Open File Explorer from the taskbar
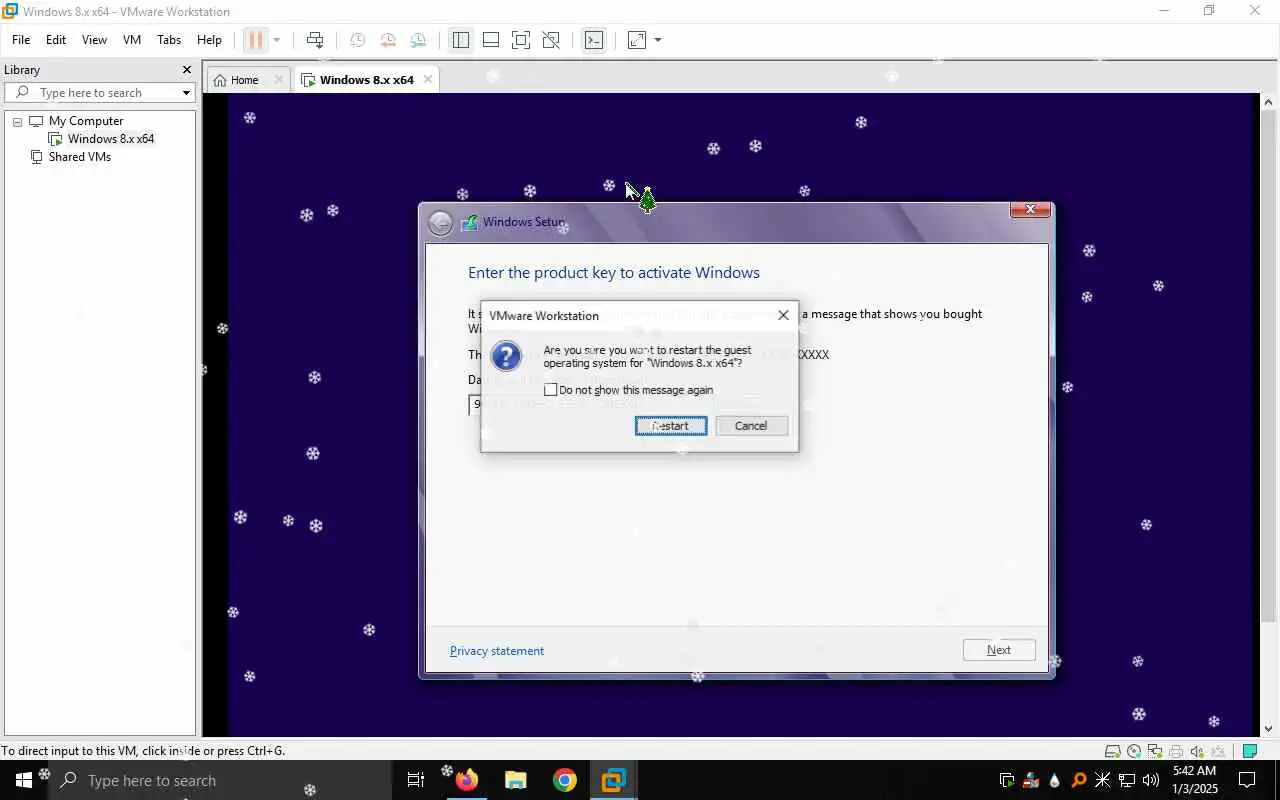This screenshot has width=1280, height=800. click(x=516, y=781)
